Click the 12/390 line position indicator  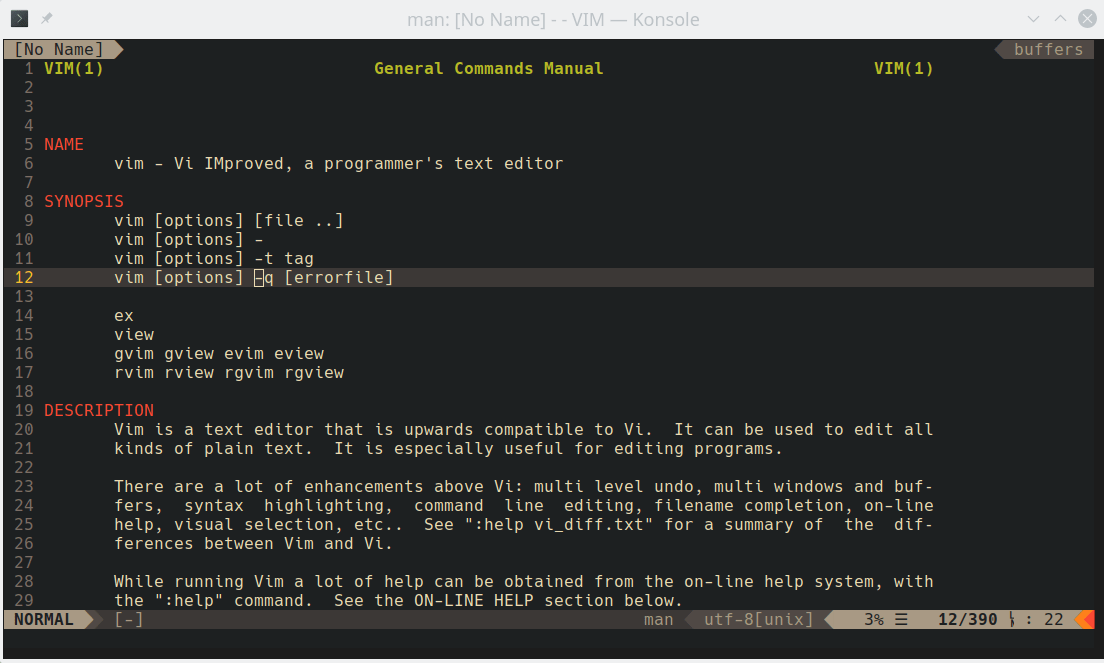pyautogui.click(x=969, y=619)
